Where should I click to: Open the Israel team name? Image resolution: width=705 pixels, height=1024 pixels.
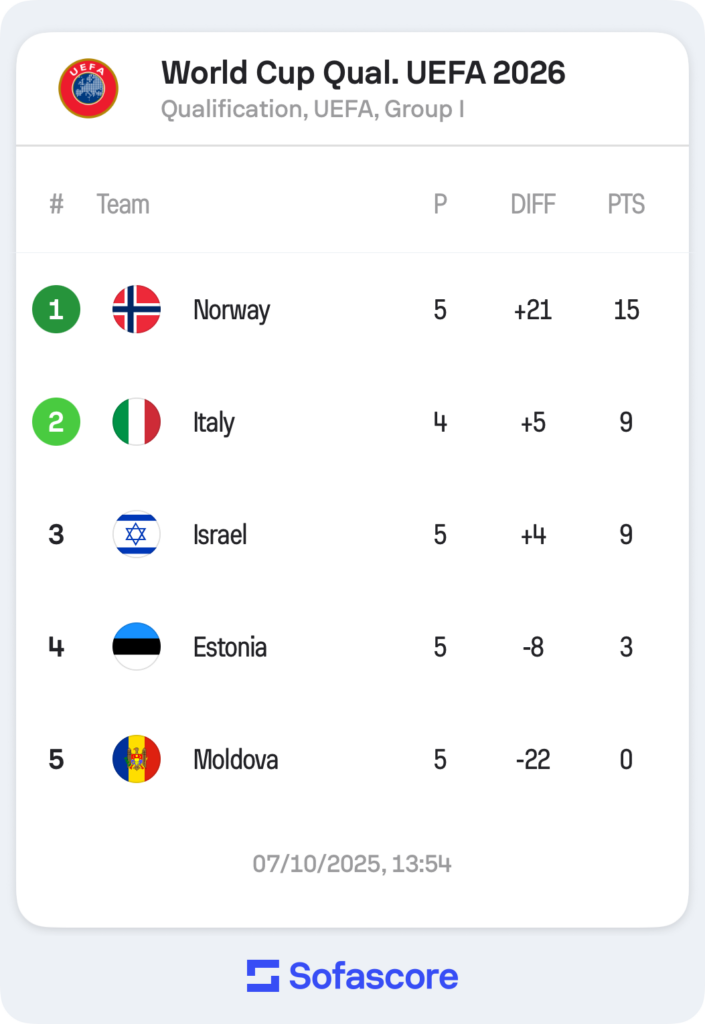219,534
